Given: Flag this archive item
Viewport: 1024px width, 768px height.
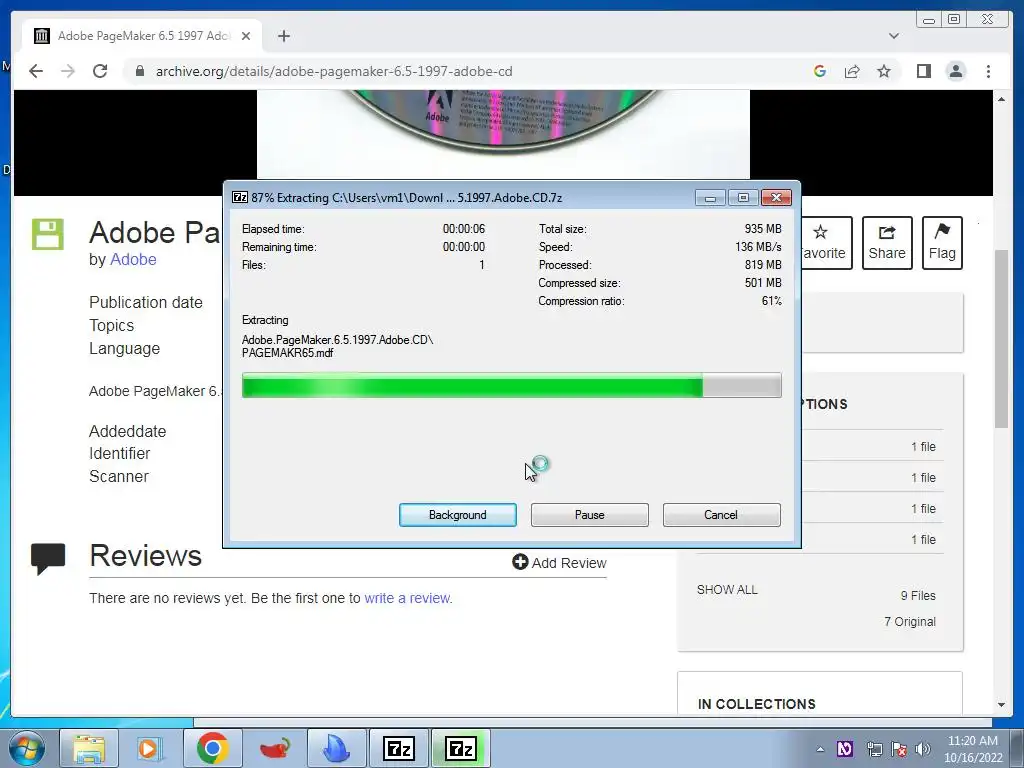Looking at the screenshot, I should pyautogui.click(x=942, y=243).
